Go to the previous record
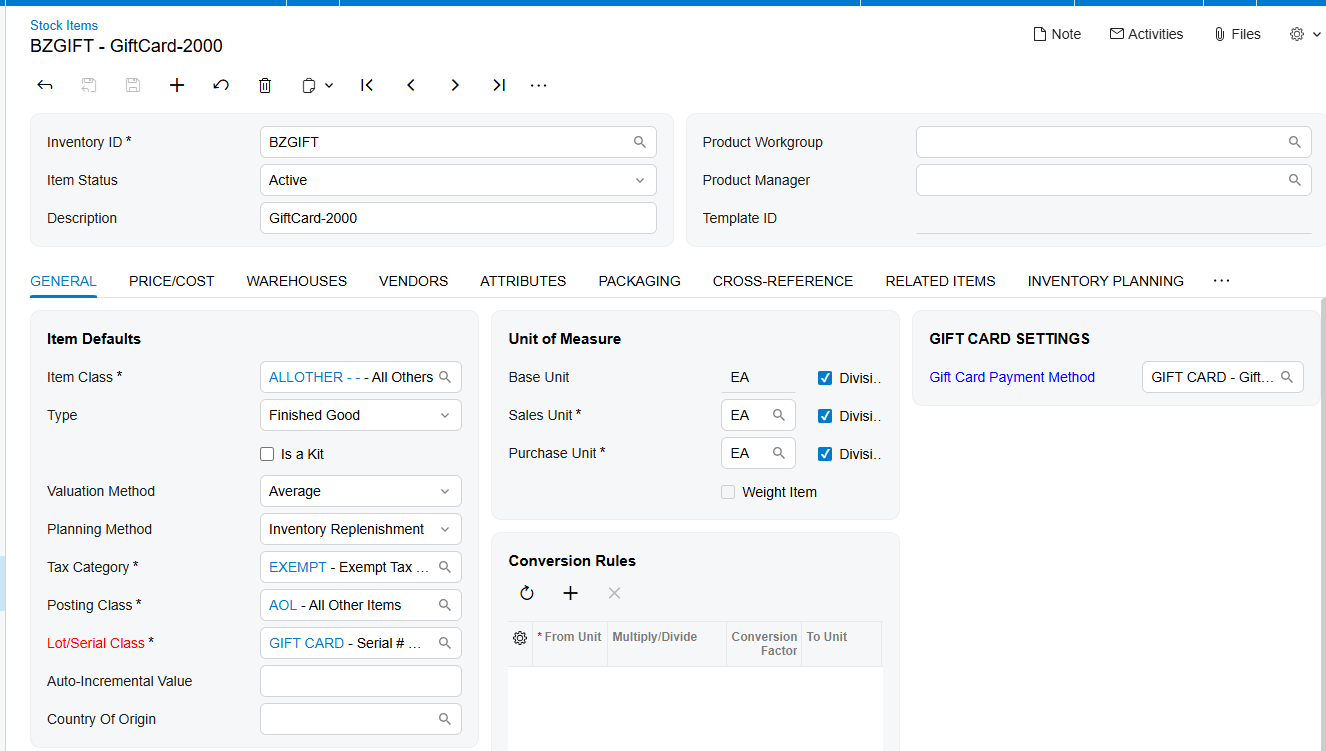 point(411,85)
